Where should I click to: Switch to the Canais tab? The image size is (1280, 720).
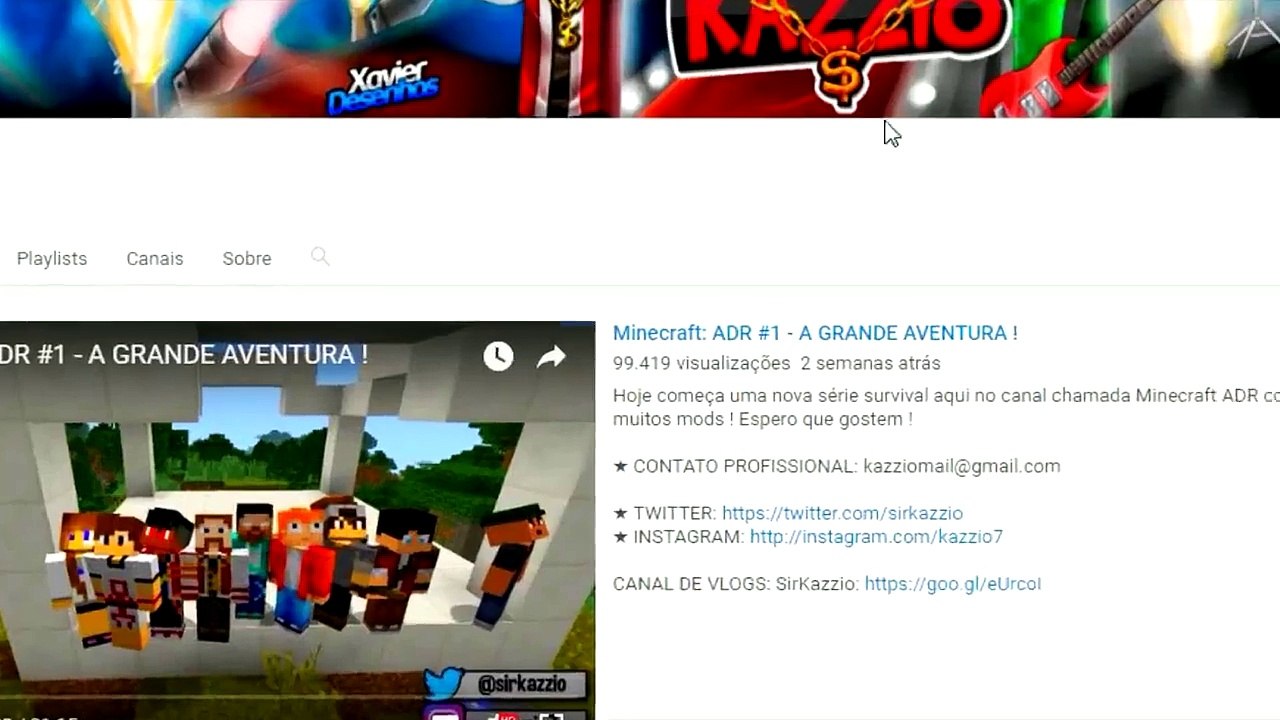tap(155, 258)
